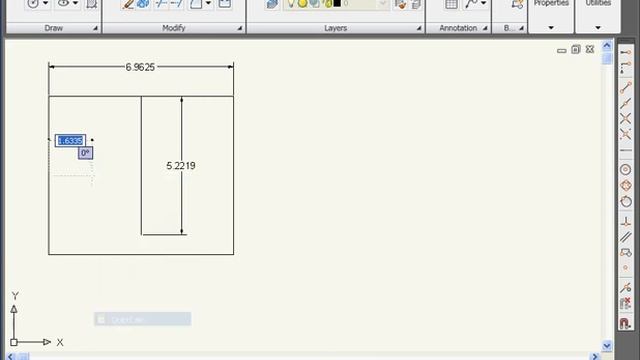Activate the Apparent Intersection object snap
This screenshot has height=360, width=640.
click(625, 134)
